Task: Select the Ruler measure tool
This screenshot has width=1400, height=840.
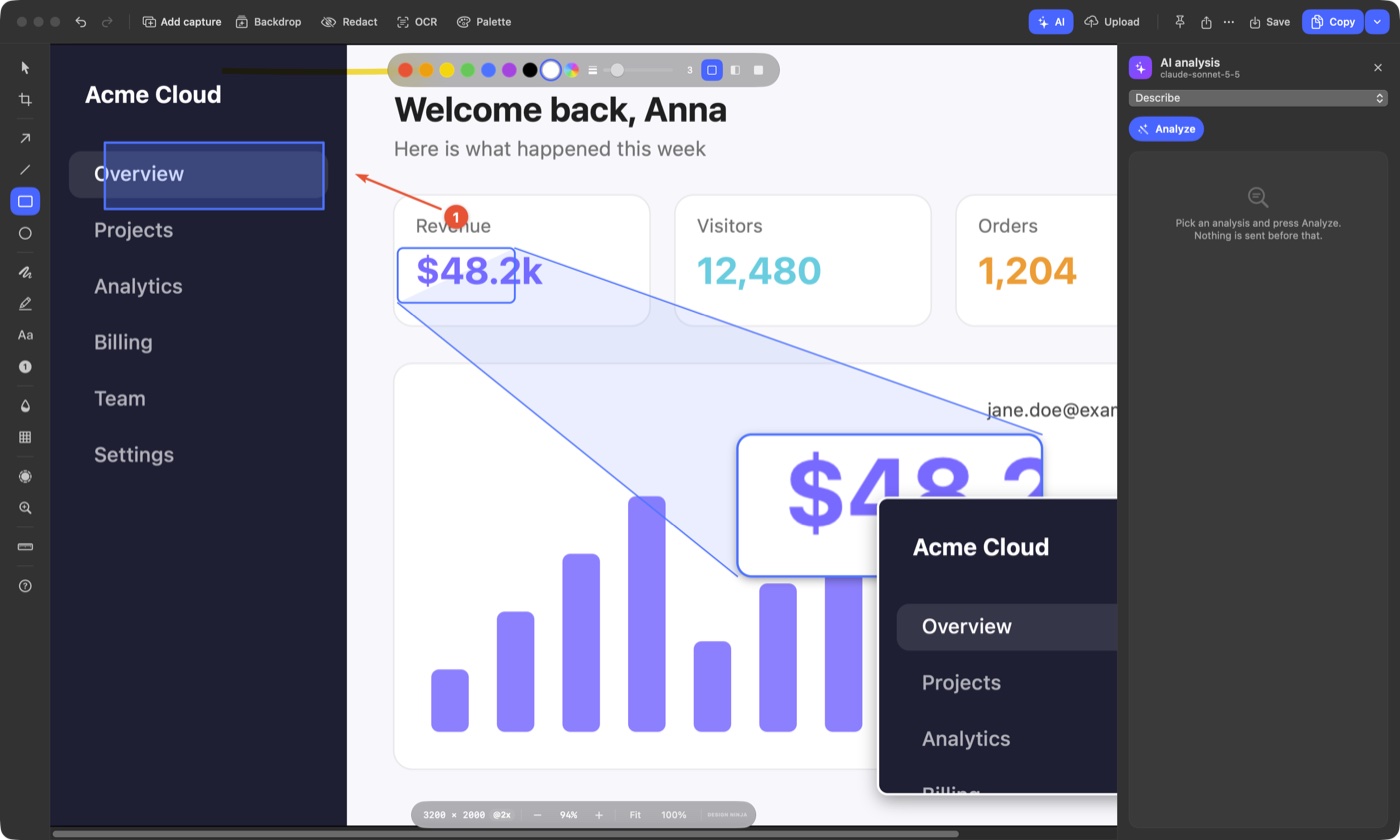Action: click(x=25, y=547)
